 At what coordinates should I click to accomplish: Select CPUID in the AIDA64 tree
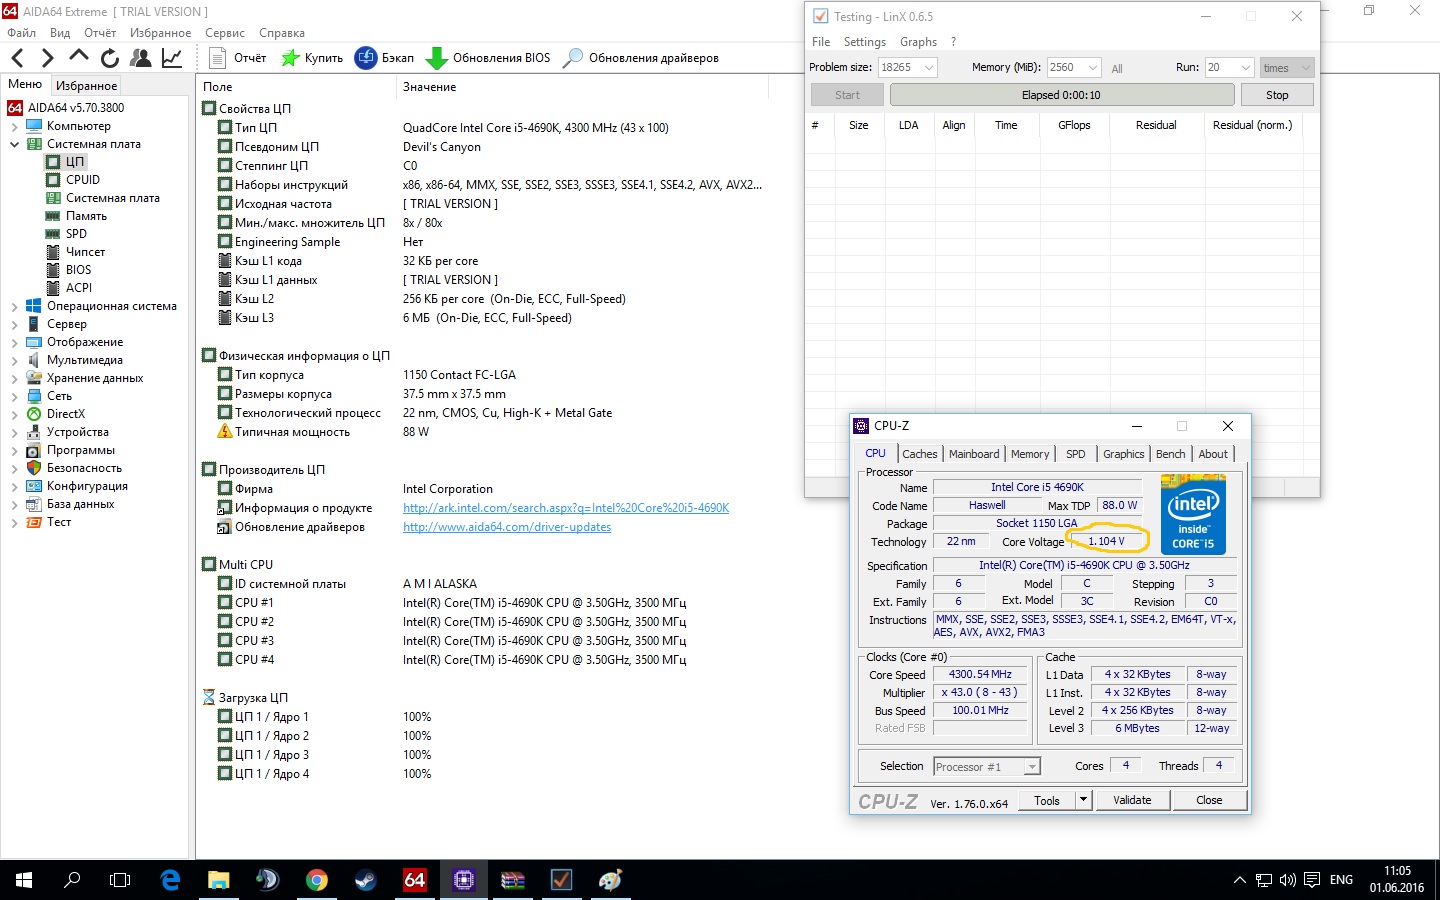[x=83, y=180]
